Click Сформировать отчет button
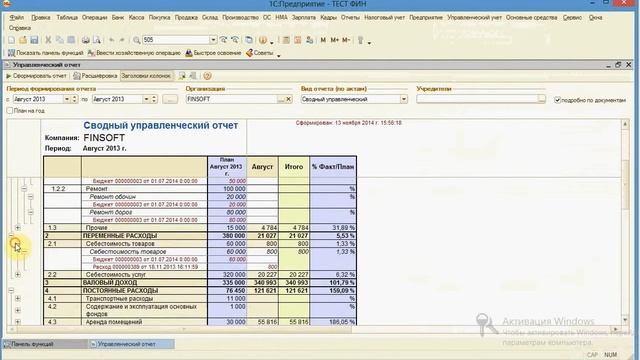640x360 pixels. click(36, 76)
